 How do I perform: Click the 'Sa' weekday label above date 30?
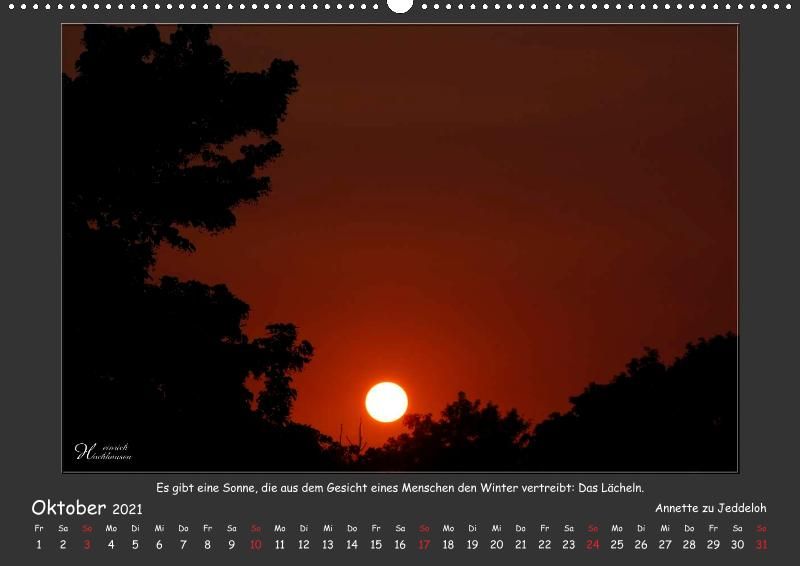point(737,528)
